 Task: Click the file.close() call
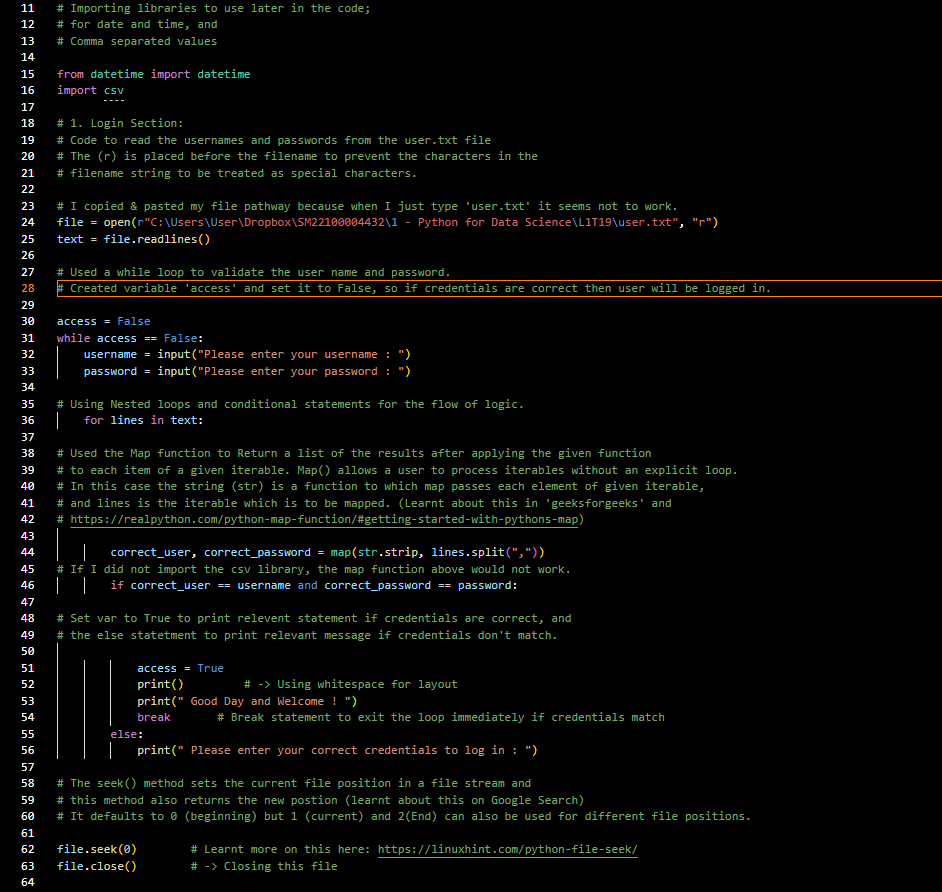[x=95, y=865]
